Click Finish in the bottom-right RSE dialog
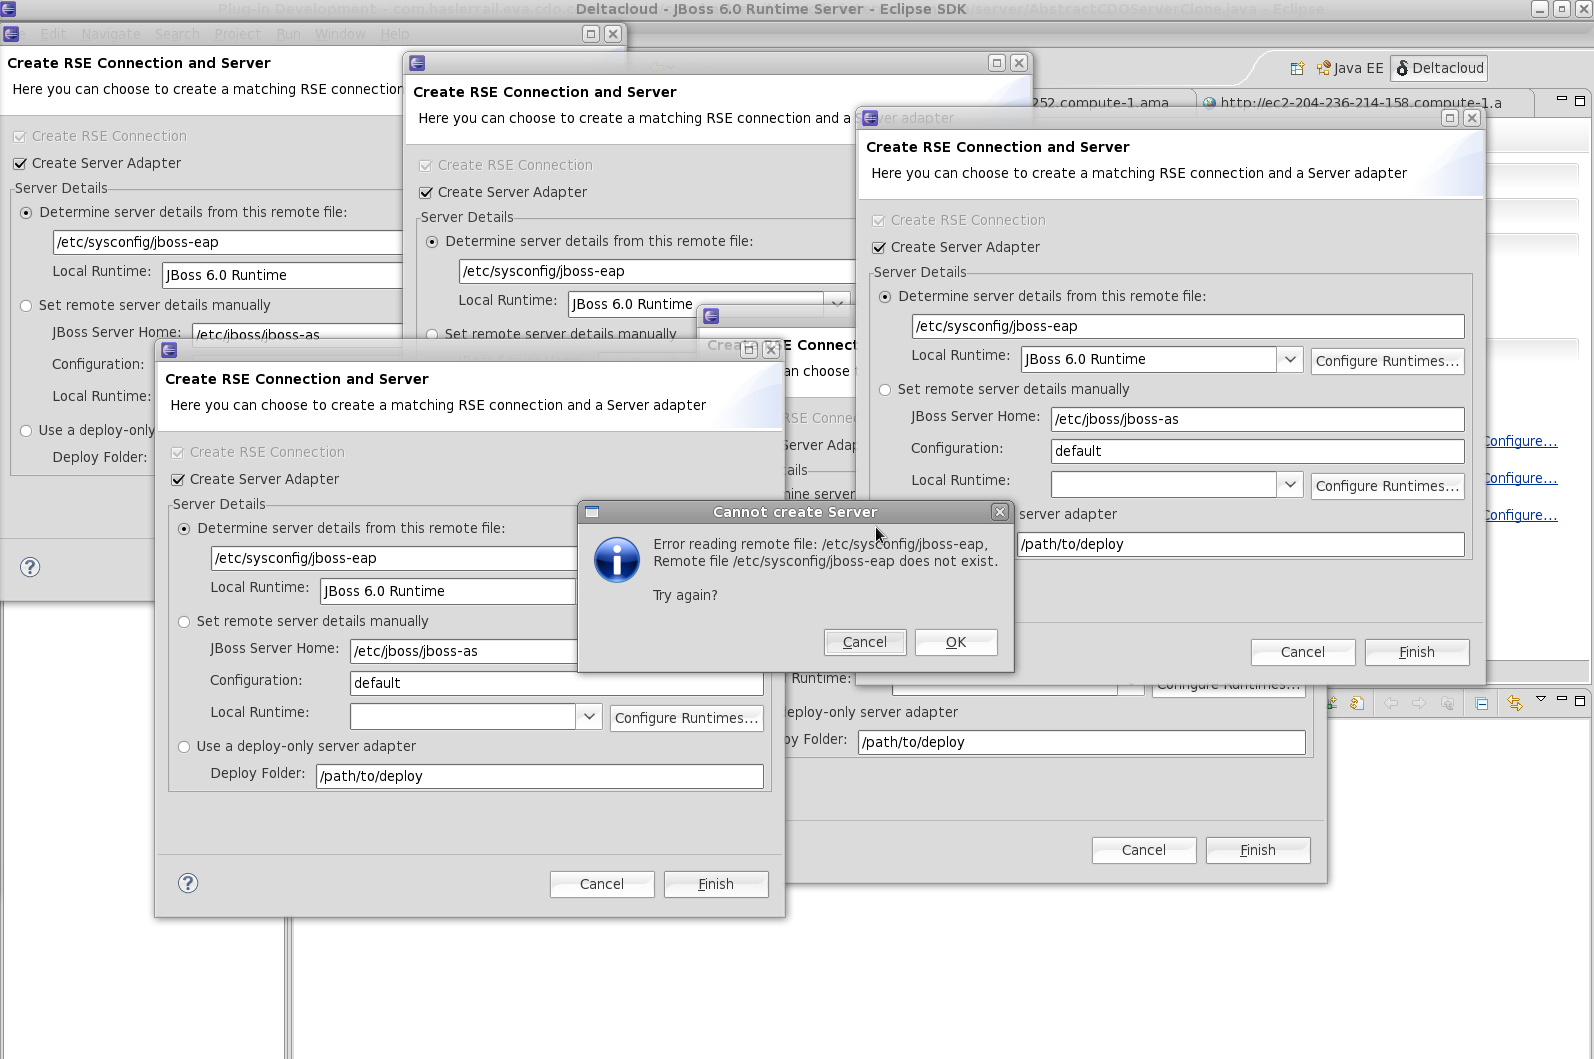 1258,850
